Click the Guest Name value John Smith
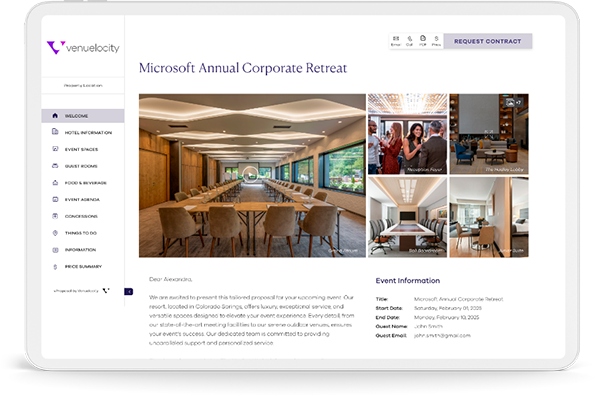This screenshot has width=595, height=396. coord(428,326)
